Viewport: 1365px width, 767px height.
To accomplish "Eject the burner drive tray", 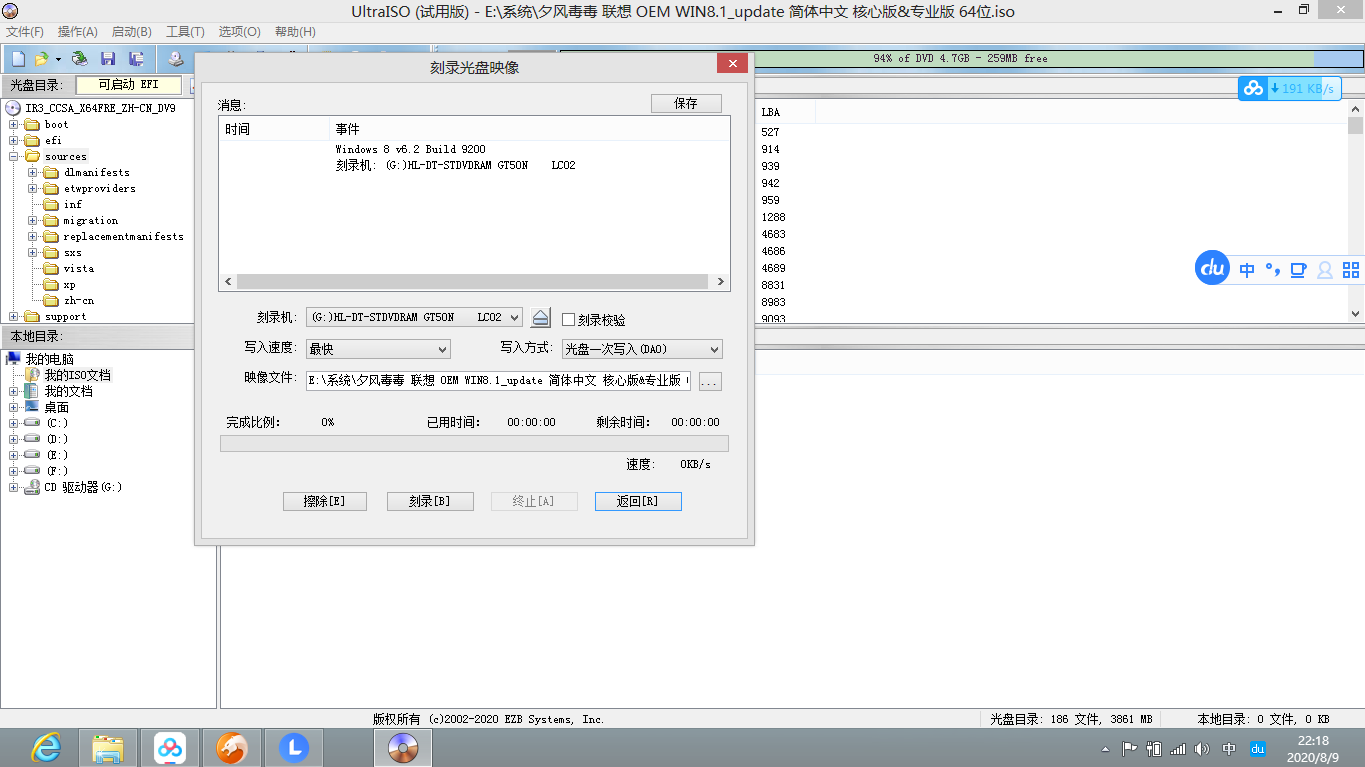I will point(540,318).
